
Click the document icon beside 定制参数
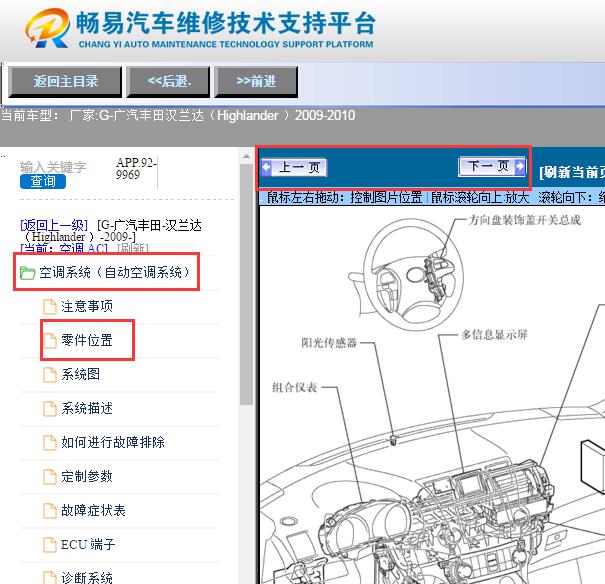49,476
